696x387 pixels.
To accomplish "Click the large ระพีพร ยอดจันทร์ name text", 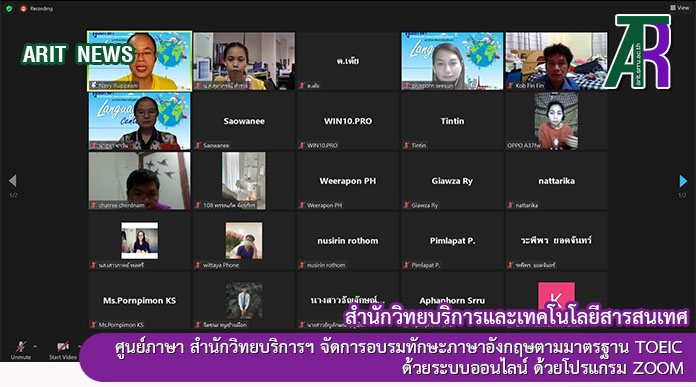I will click(x=556, y=240).
